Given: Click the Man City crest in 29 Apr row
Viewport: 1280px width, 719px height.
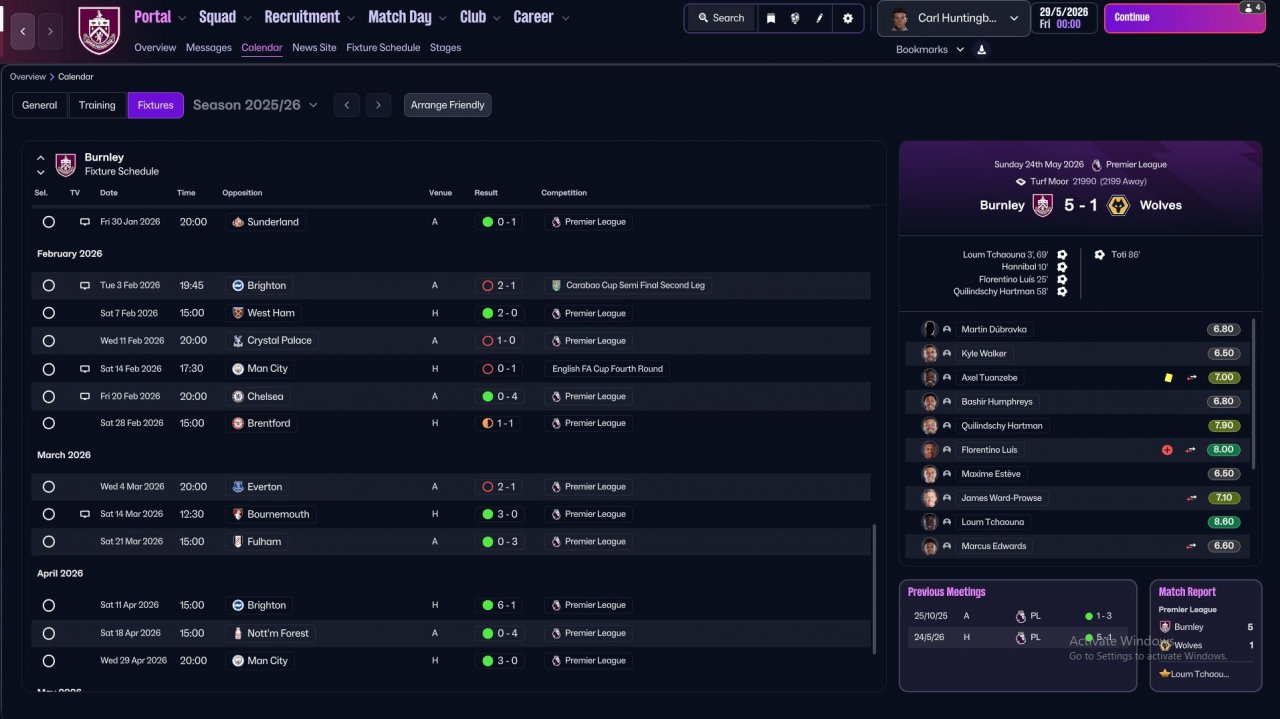Looking at the screenshot, I should [238, 661].
